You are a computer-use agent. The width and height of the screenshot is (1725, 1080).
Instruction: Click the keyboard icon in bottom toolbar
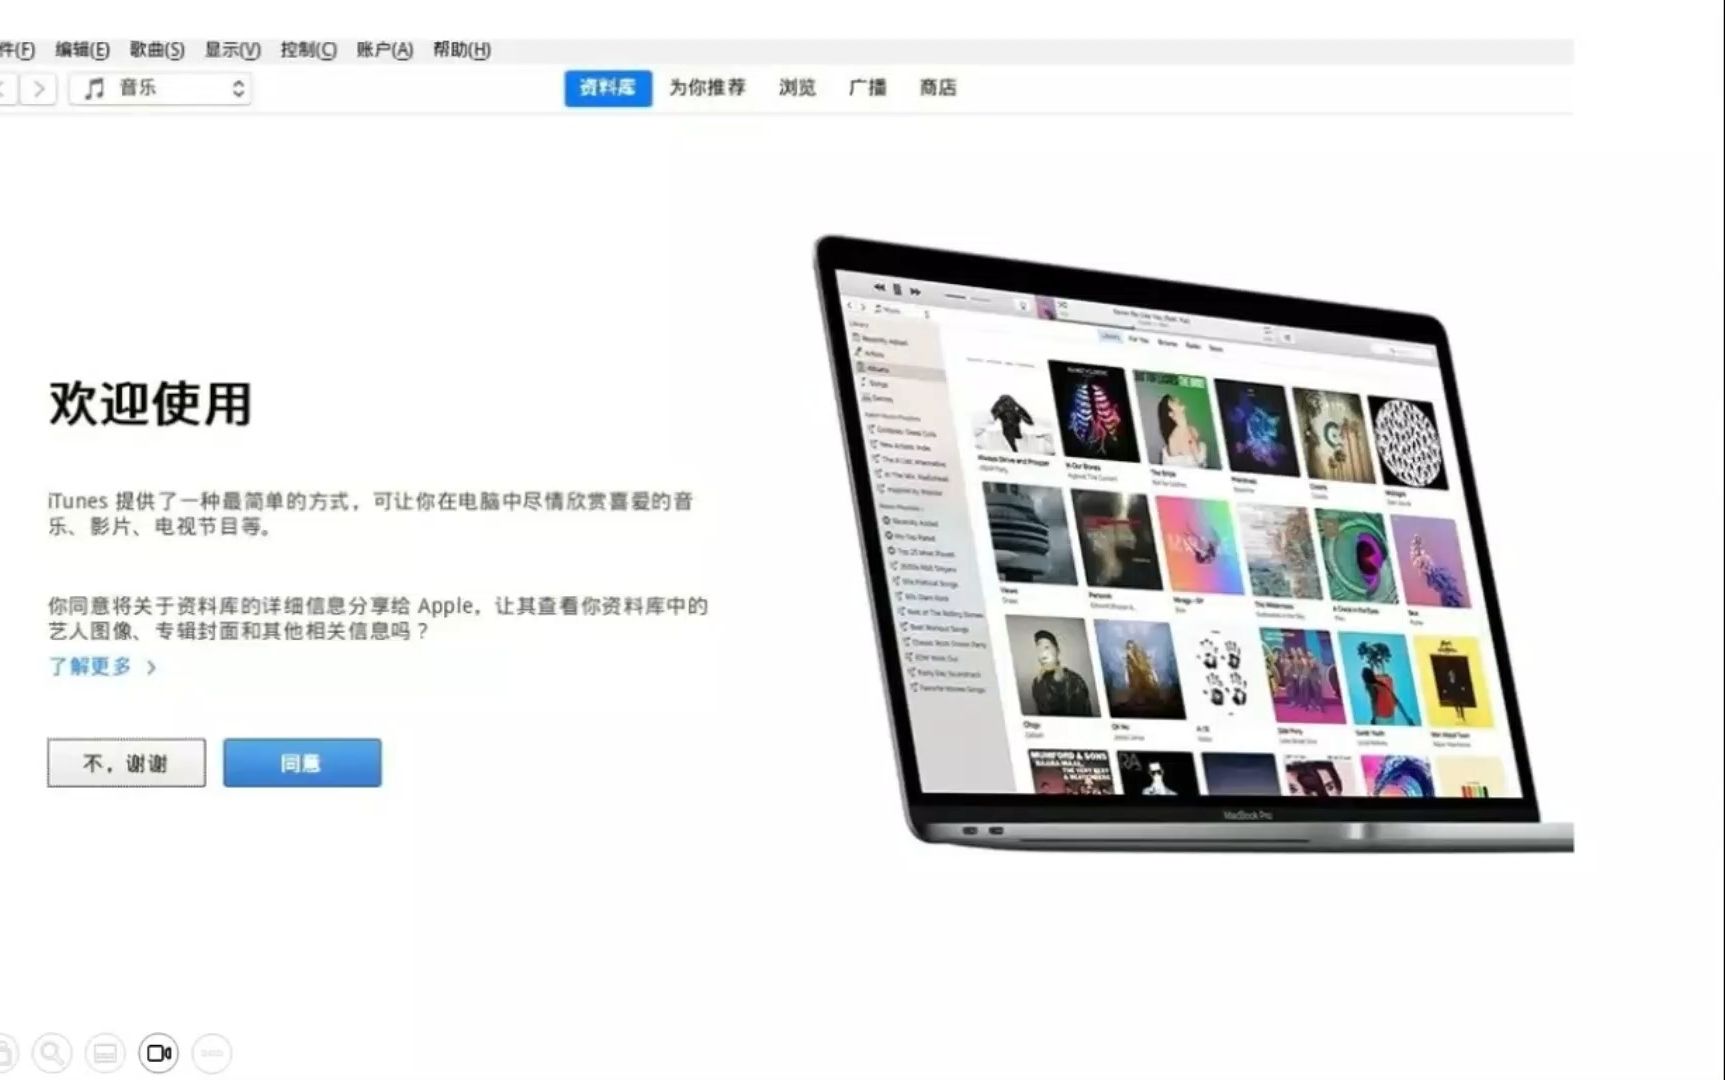coord(105,1052)
